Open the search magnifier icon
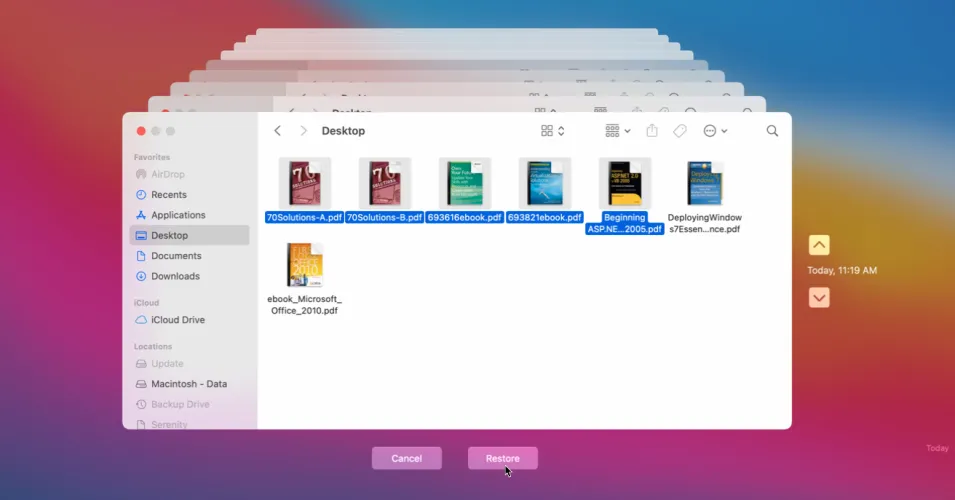The image size is (955, 500). click(x=772, y=131)
